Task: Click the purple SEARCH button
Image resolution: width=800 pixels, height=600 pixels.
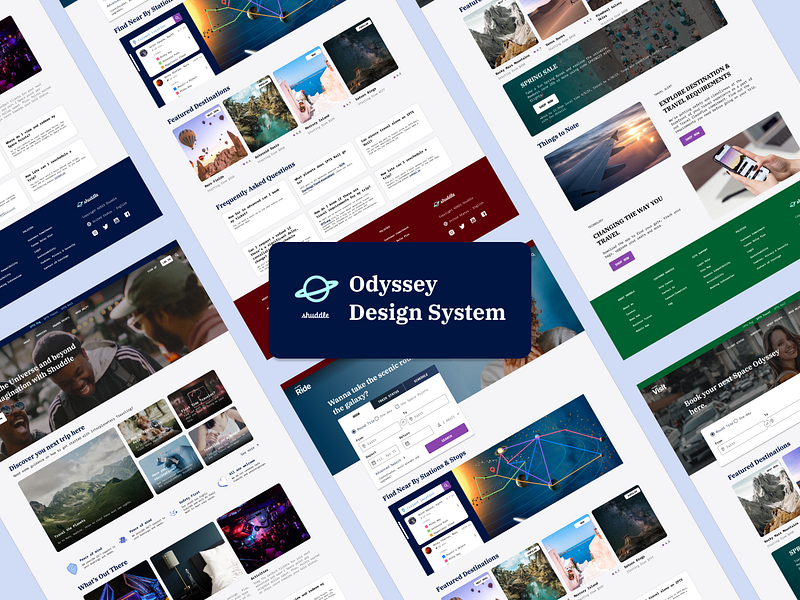Action: pyautogui.click(x=447, y=438)
